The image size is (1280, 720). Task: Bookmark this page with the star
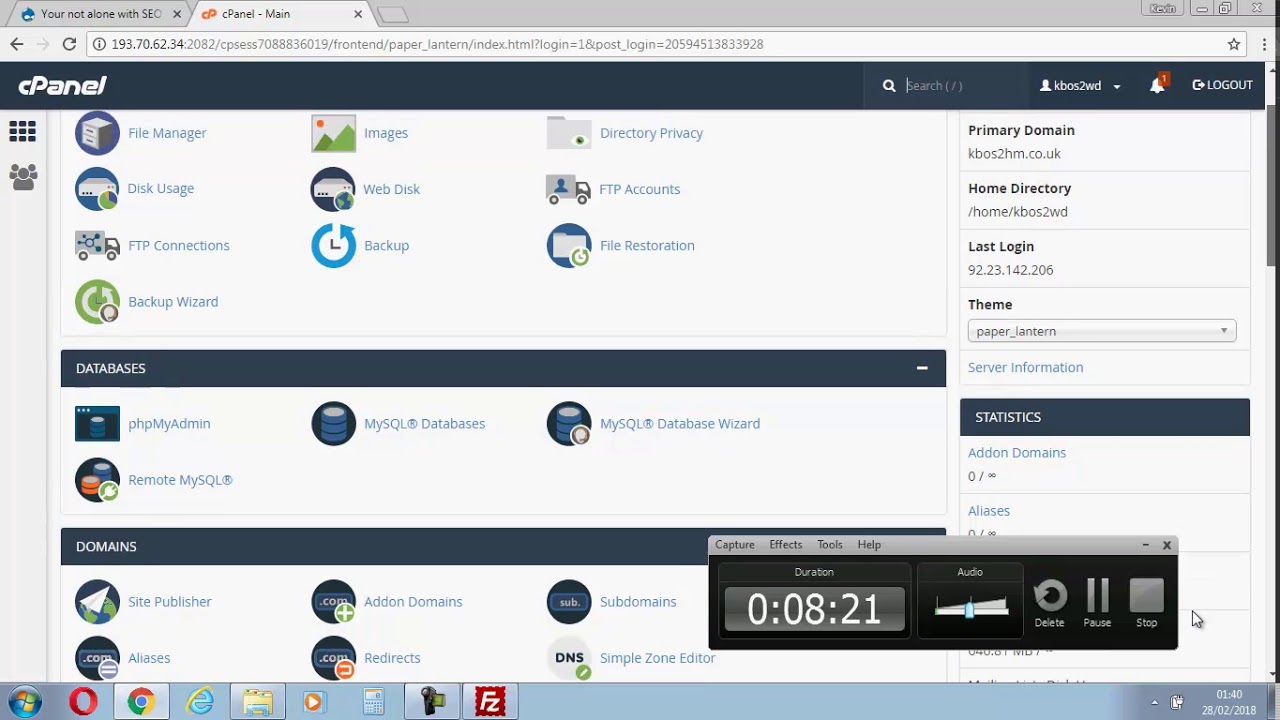click(x=1234, y=44)
